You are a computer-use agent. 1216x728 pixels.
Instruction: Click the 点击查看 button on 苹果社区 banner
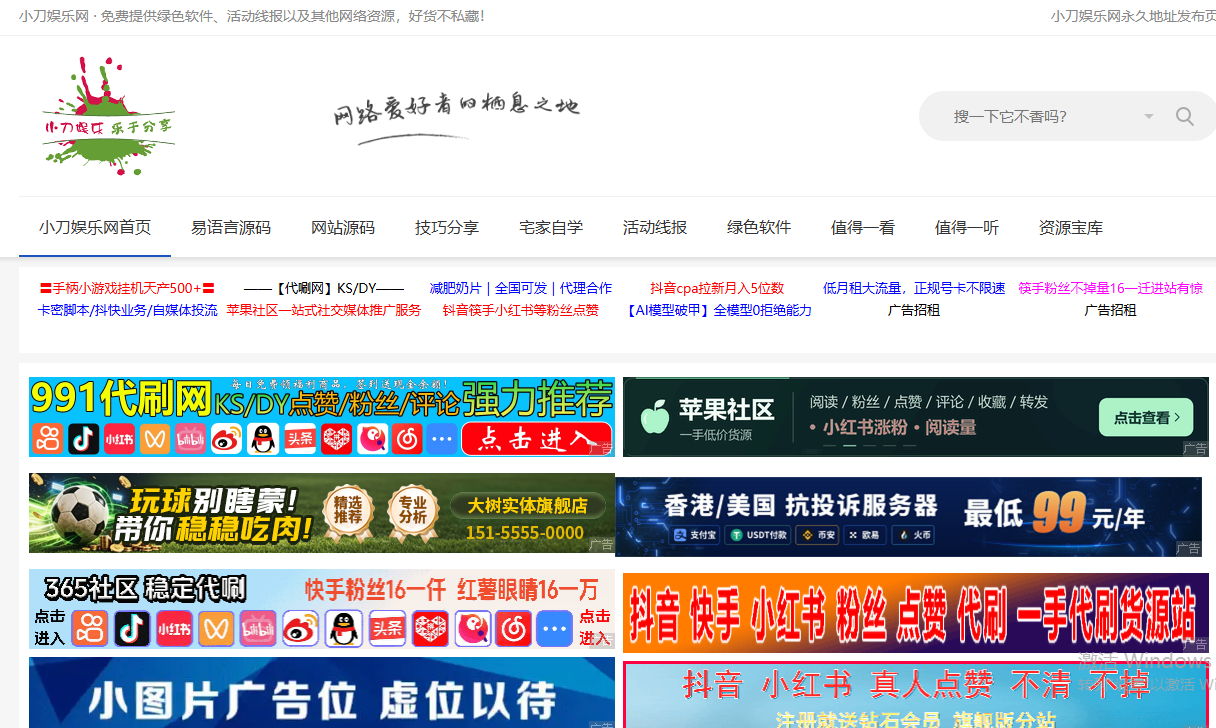[x=1146, y=417]
